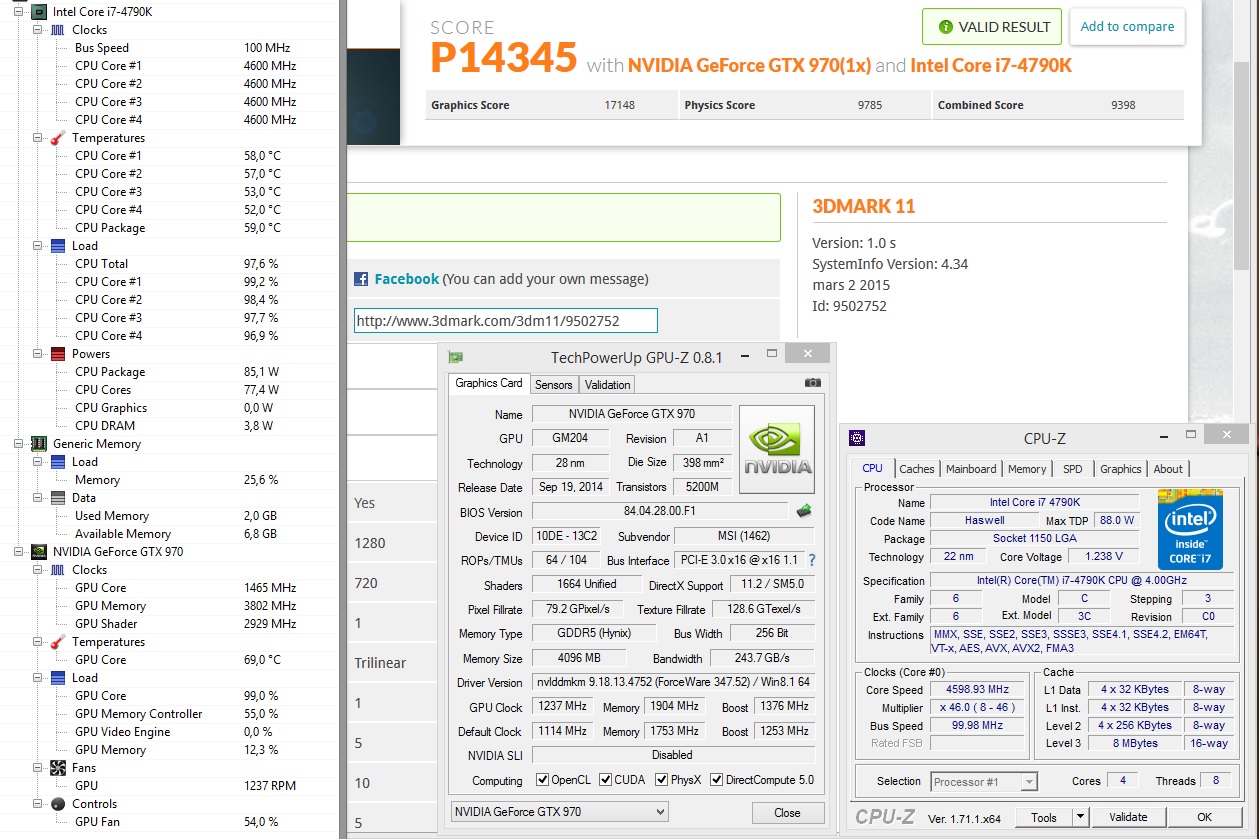Toggle the CUDA checkbox
1259x839 pixels.
604,780
